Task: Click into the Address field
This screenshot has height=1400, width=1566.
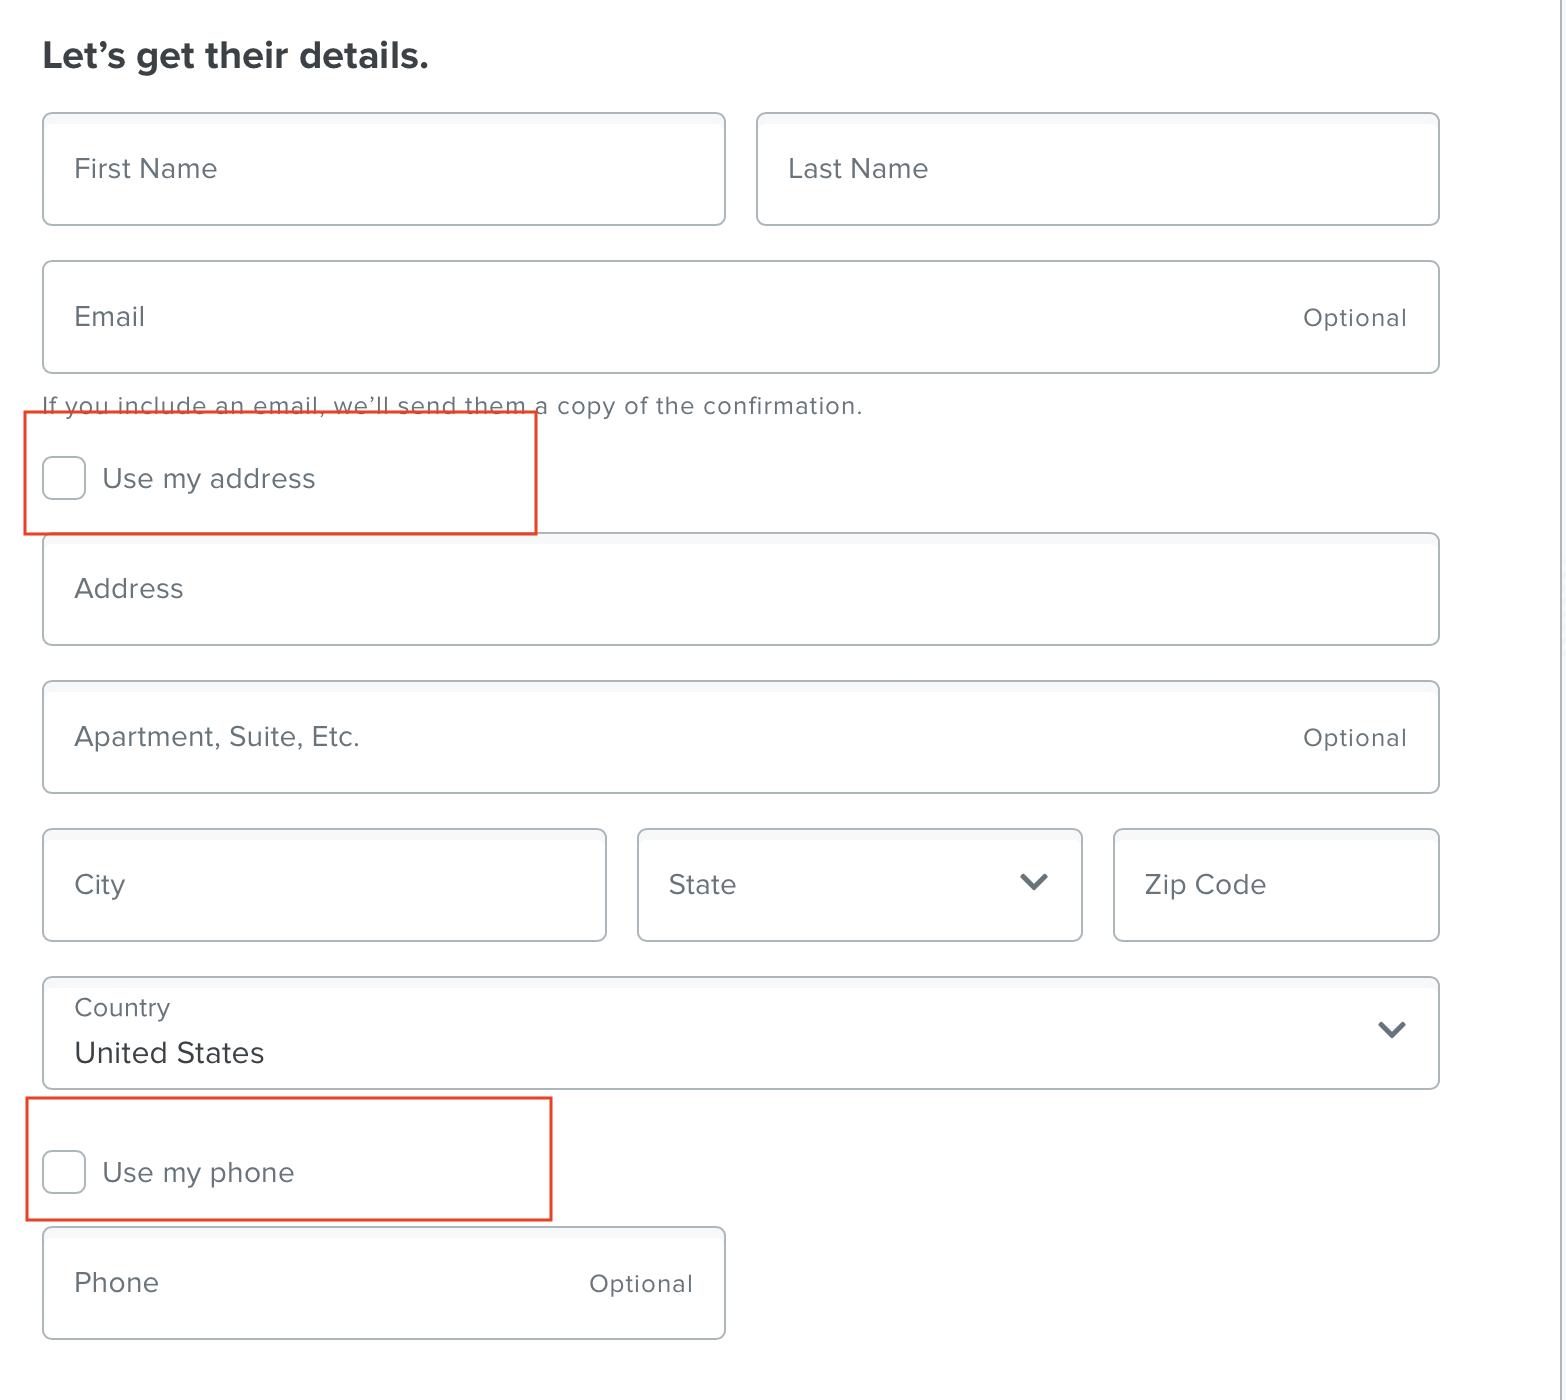Action: [x=740, y=589]
